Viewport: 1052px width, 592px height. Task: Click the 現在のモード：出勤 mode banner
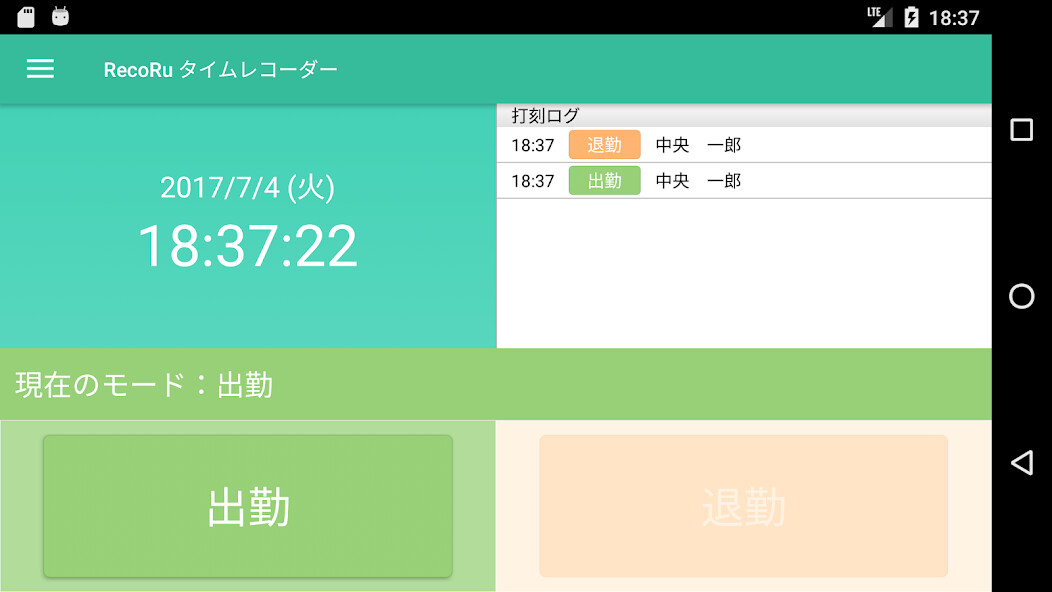pyautogui.click(x=496, y=385)
